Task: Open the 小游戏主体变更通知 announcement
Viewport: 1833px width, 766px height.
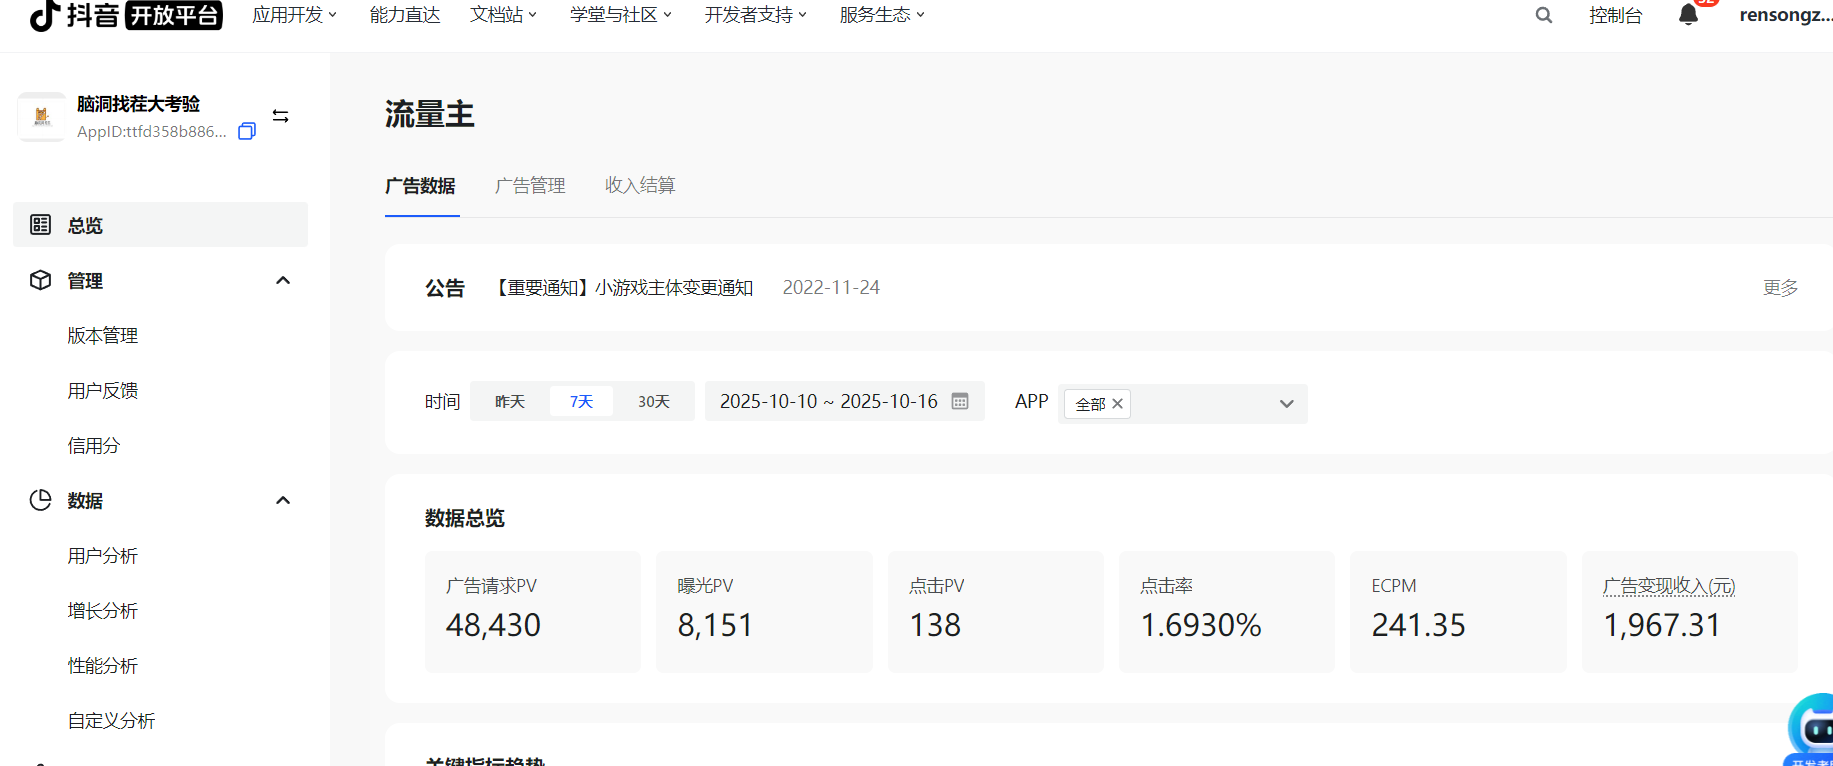Action: 624,288
